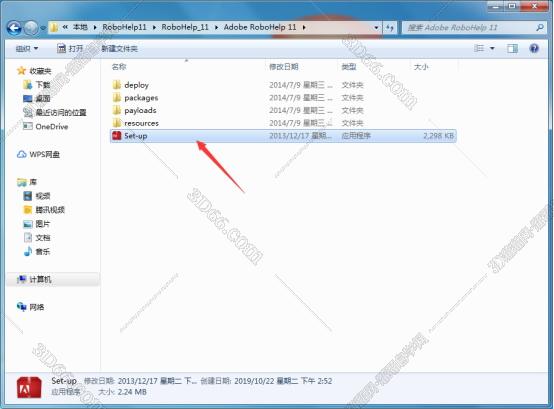554x409 pixels.
Task: Click the 打开 toolbar button
Action: coord(70,48)
